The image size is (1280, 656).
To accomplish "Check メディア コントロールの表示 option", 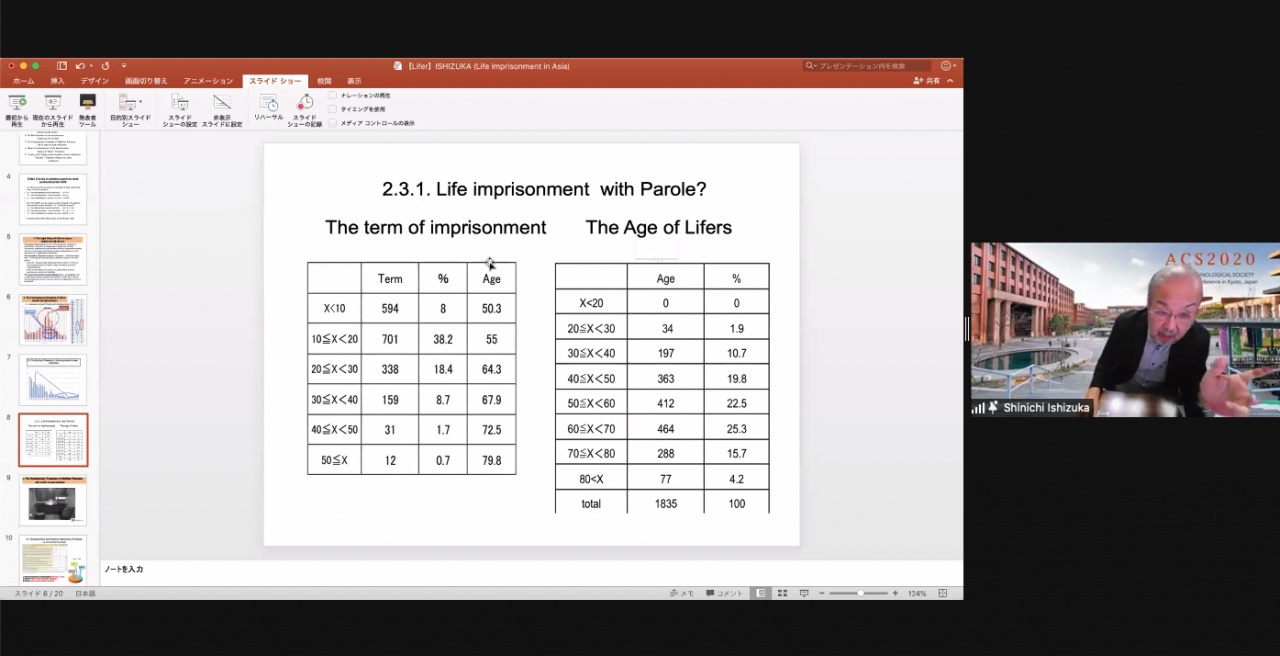I will click(x=333, y=123).
